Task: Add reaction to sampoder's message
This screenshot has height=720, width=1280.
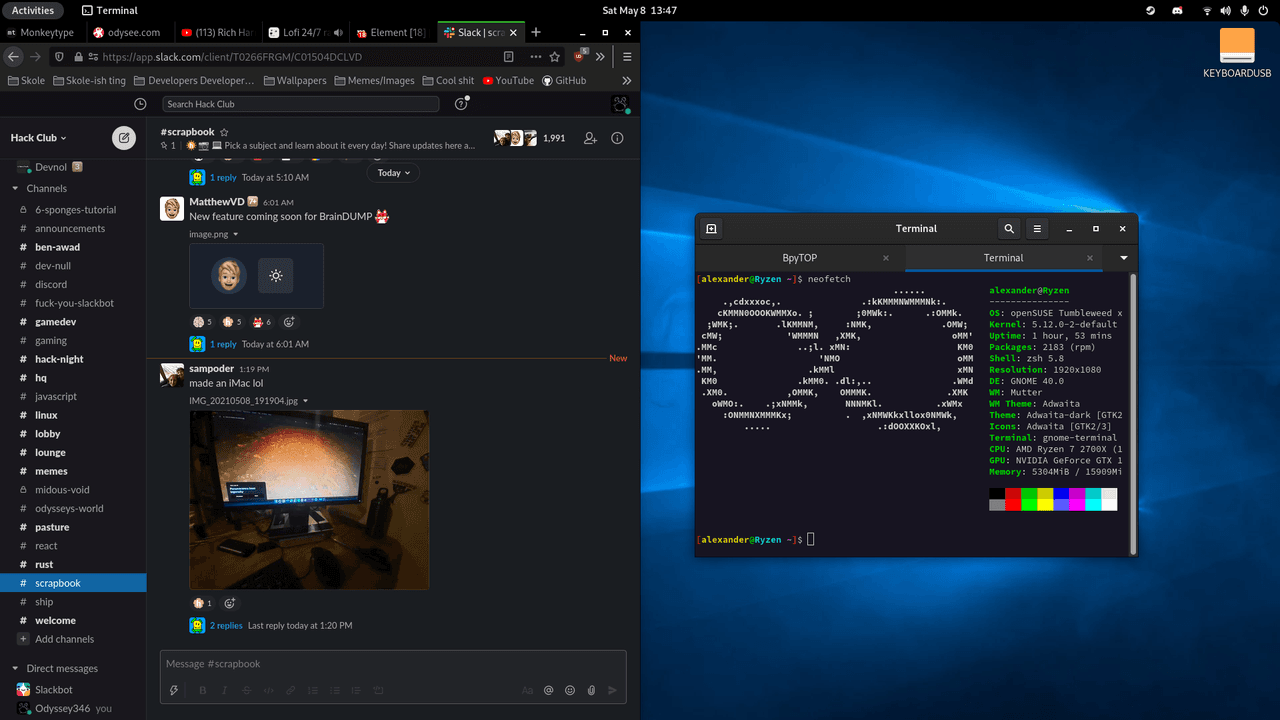Action: coord(229,603)
